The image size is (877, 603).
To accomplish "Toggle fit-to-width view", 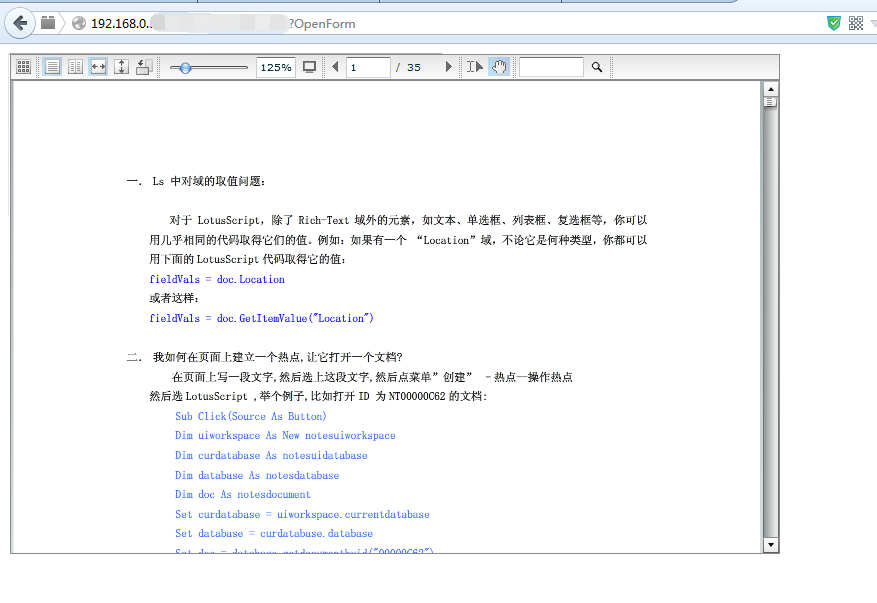I will pos(98,67).
